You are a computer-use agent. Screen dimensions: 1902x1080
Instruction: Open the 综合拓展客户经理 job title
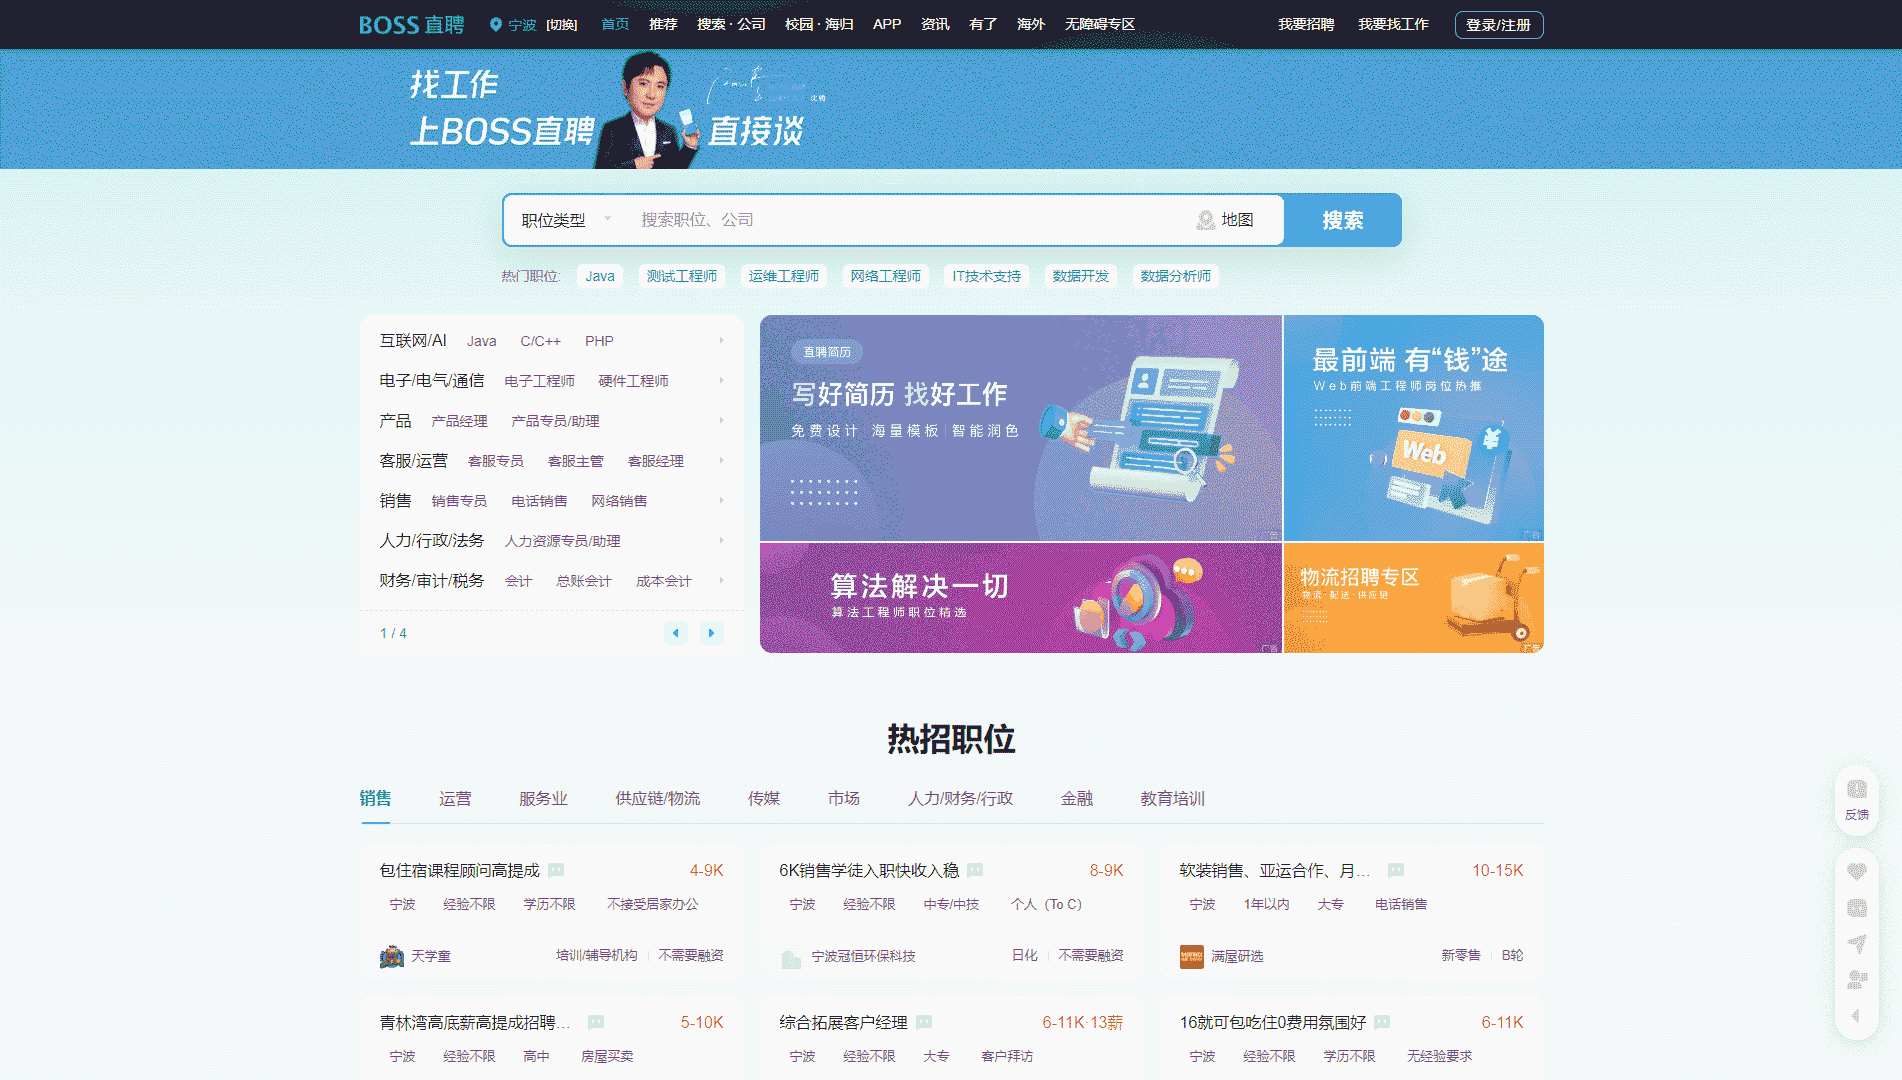pos(843,1022)
